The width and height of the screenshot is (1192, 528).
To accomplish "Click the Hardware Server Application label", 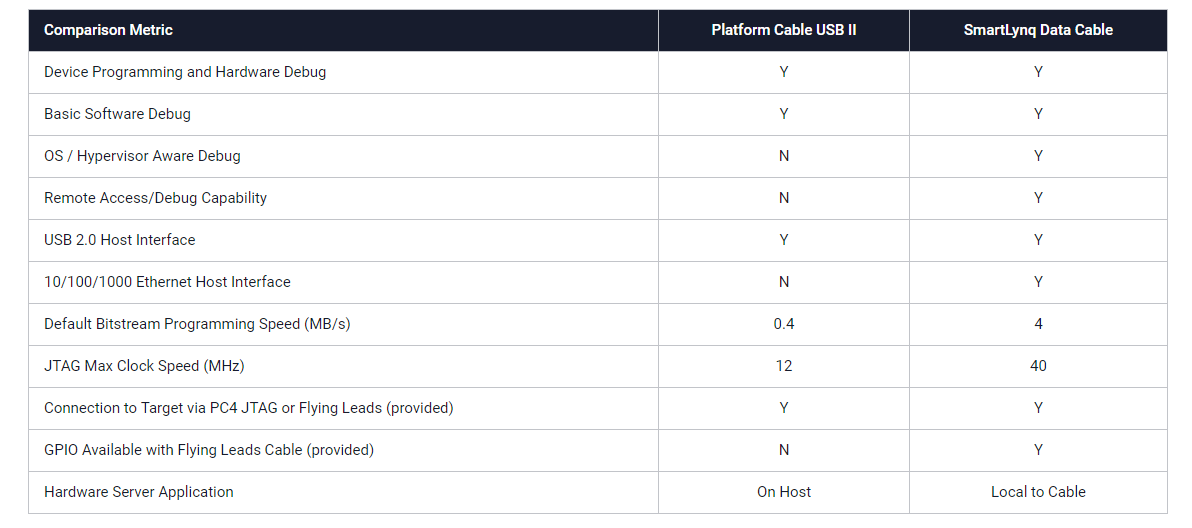I will click(x=138, y=492).
